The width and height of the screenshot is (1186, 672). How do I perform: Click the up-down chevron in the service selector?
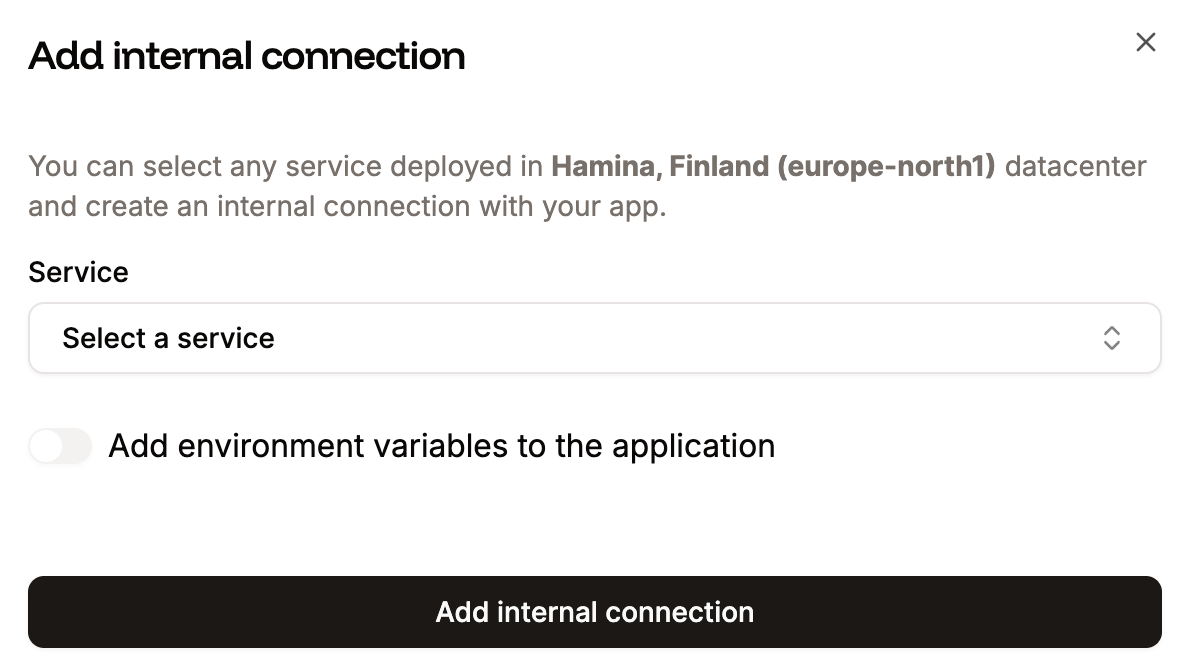click(x=1111, y=338)
